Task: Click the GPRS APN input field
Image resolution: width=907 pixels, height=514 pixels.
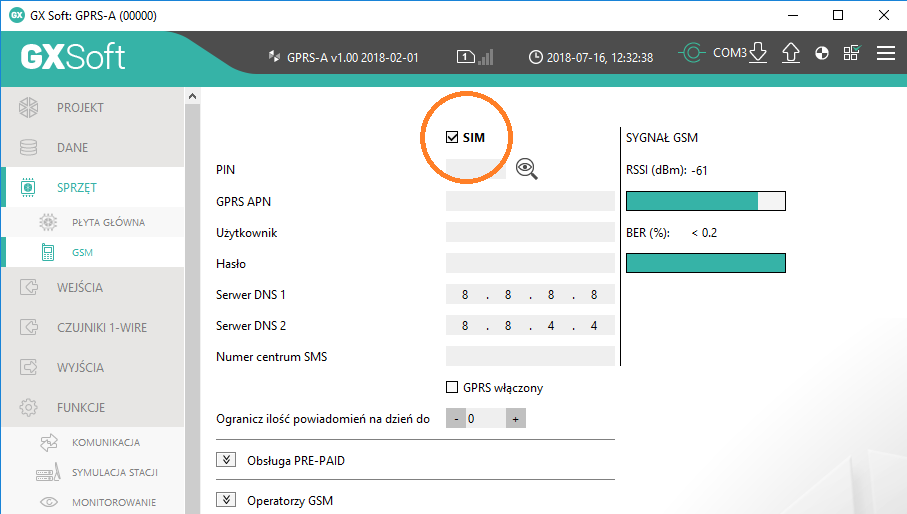Action: [530, 202]
